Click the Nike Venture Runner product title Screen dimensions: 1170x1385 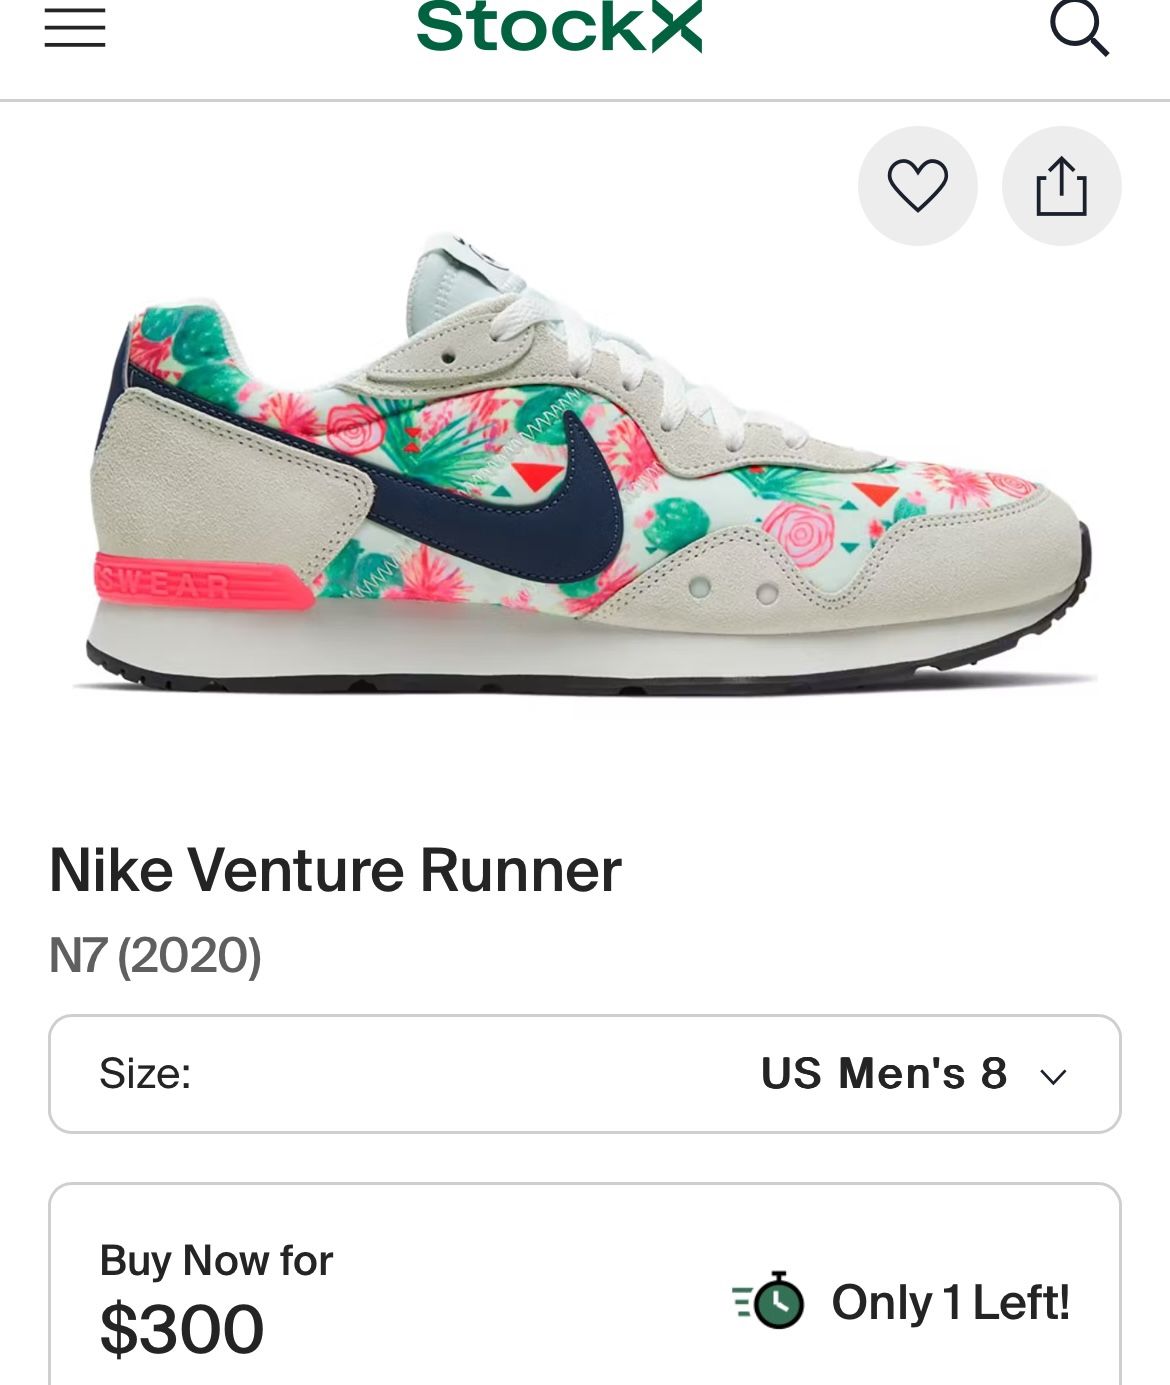coord(335,870)
